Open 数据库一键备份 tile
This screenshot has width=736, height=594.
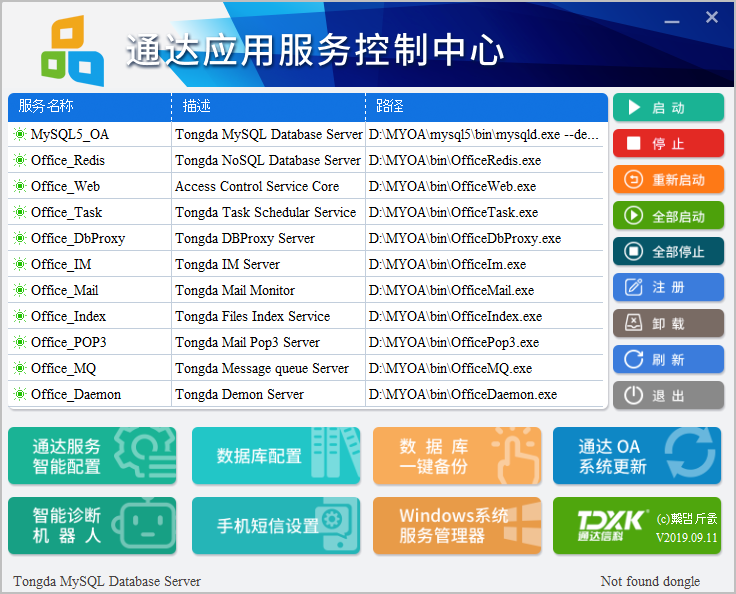pyautogui.click(x=457, y=455)
